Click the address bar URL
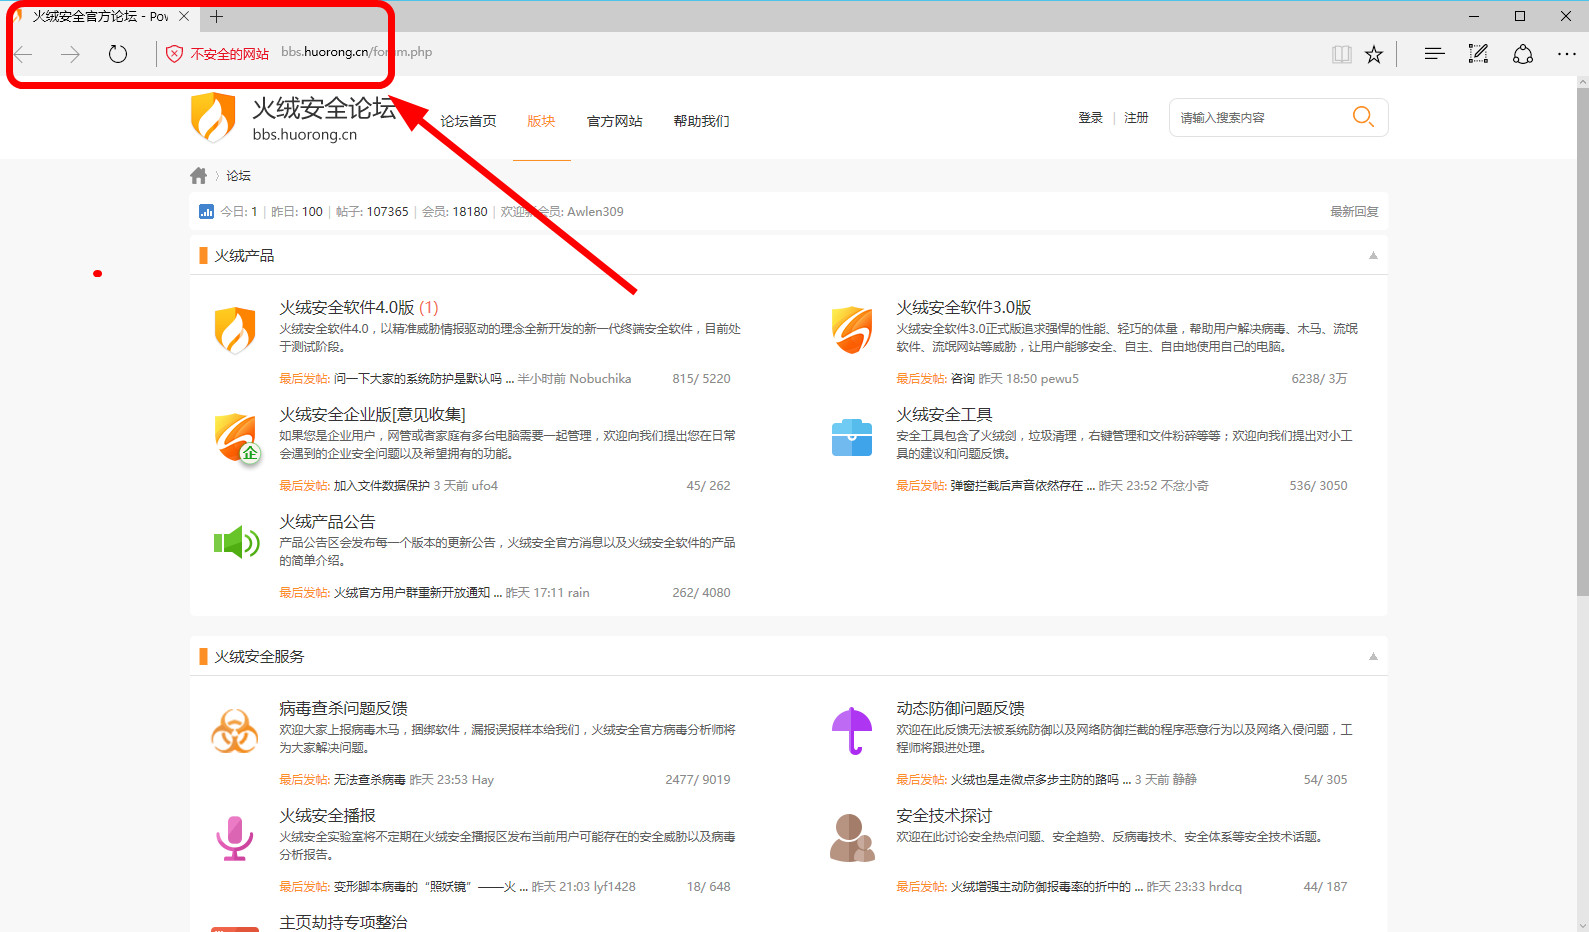The height and width of the screenshot is (932, 1589). click(x=356, y=52)
